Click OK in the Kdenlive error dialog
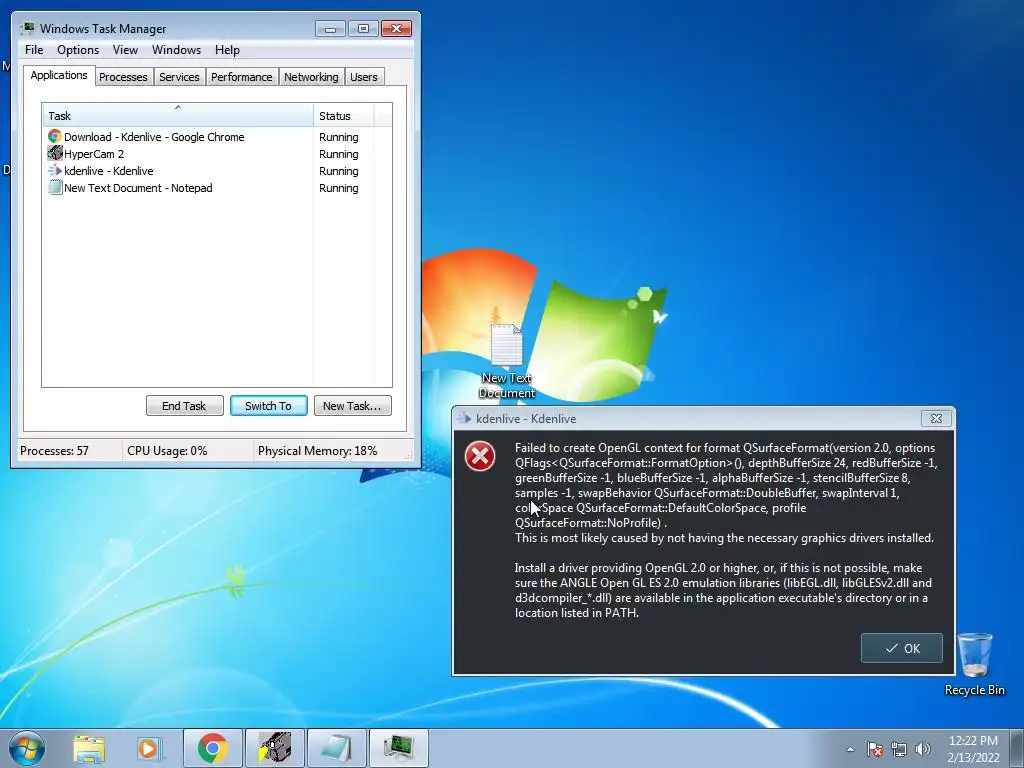Screen dimensions: 1024x768 click(901, 648)
